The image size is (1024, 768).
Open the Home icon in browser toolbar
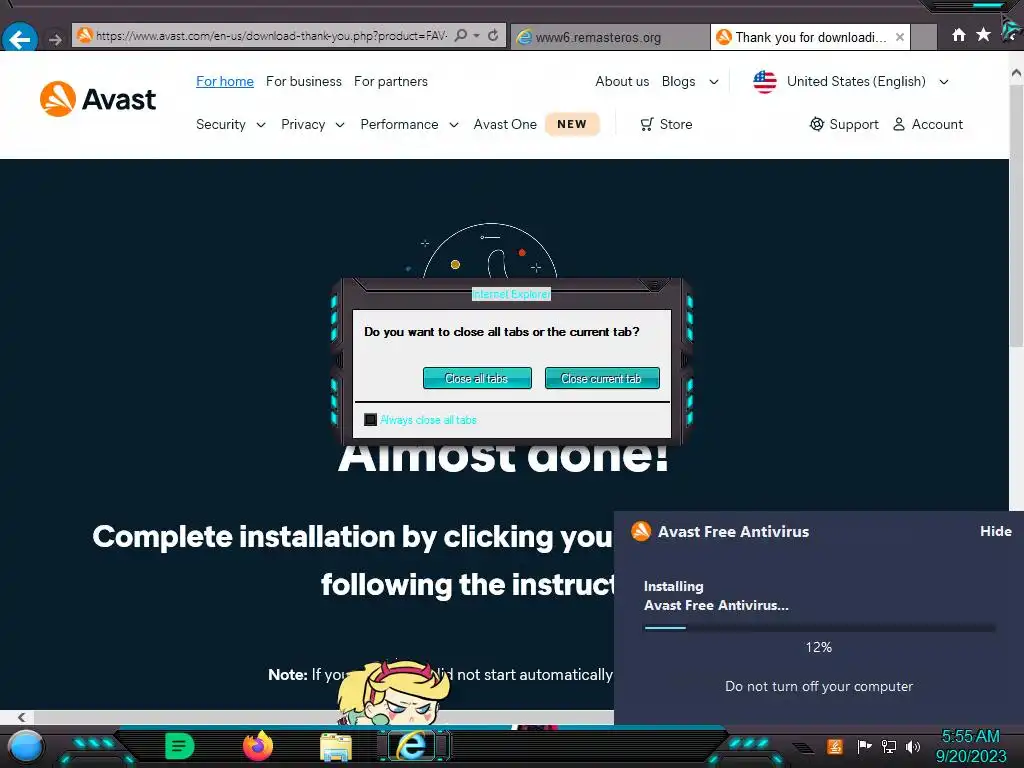pyautogui.click(x=958, y=35)
